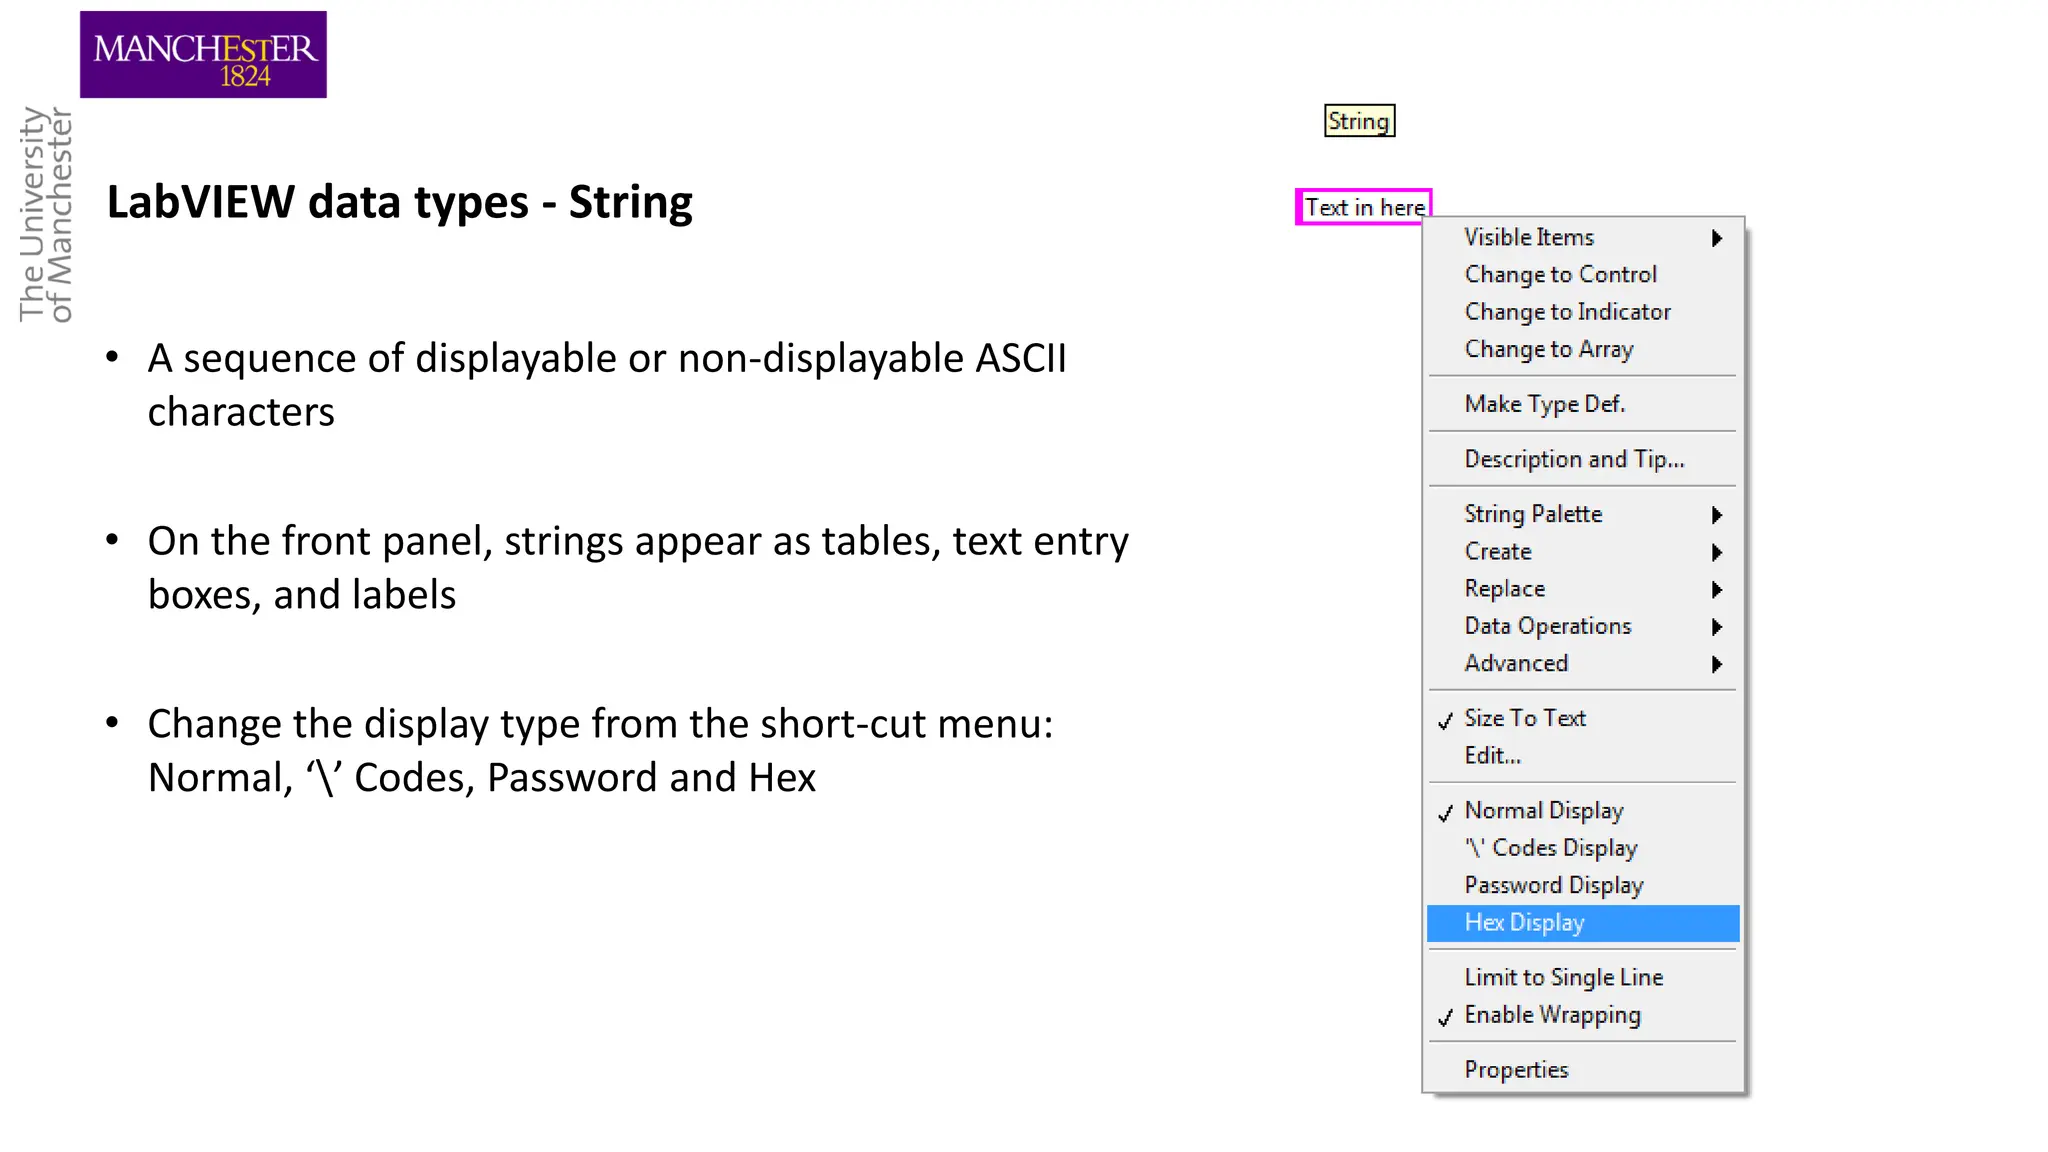The height and width of the screenshot is (1152, 2048).
Task: Open Properties from the context menu
Action: pos(1583,1070)
